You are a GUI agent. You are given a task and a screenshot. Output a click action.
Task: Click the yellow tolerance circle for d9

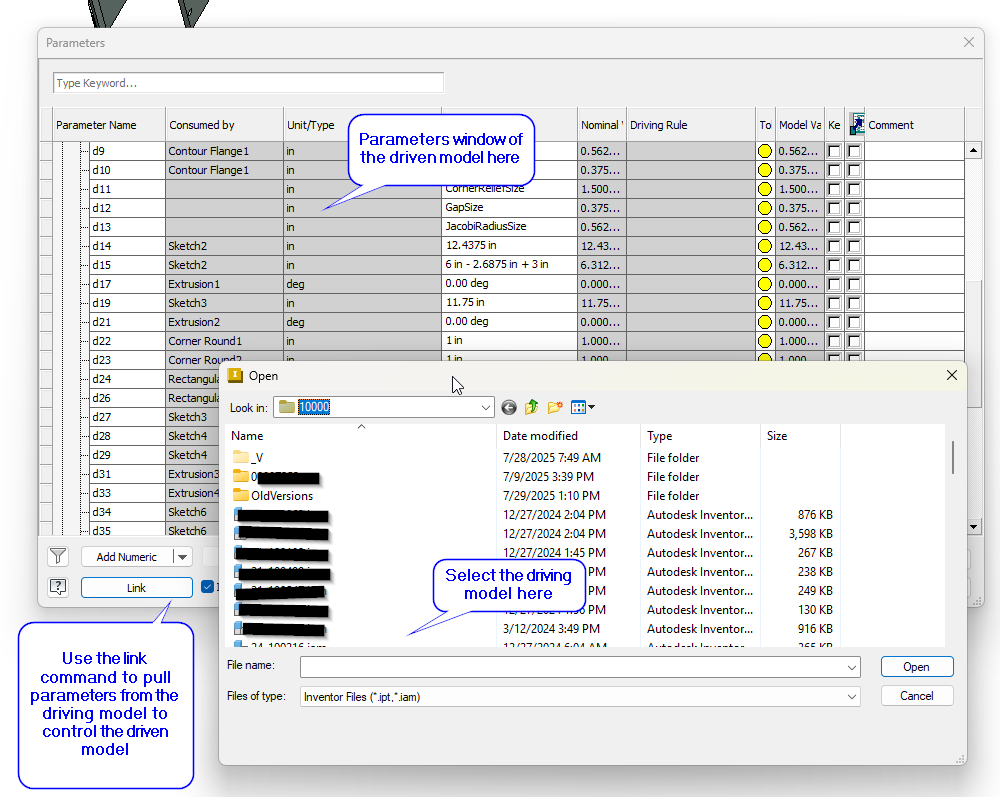[x=765, y=151]
